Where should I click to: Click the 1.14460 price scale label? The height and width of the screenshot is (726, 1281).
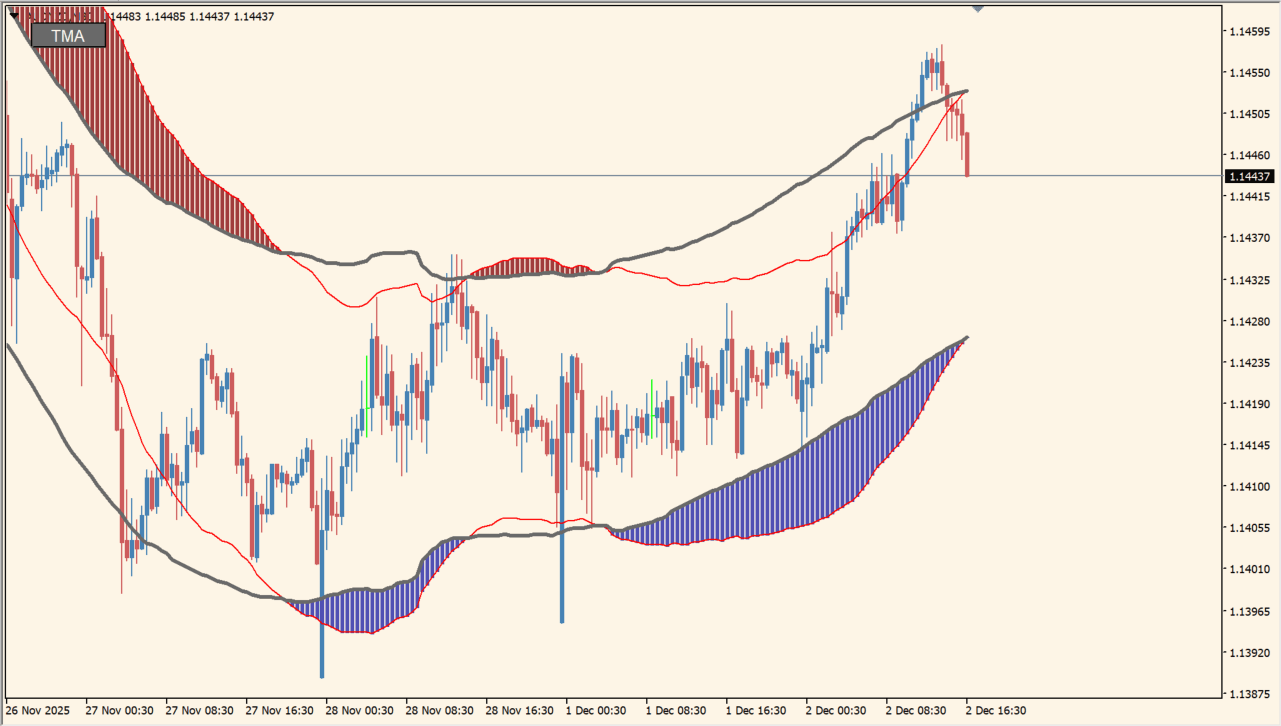[x=1249, y=155]
